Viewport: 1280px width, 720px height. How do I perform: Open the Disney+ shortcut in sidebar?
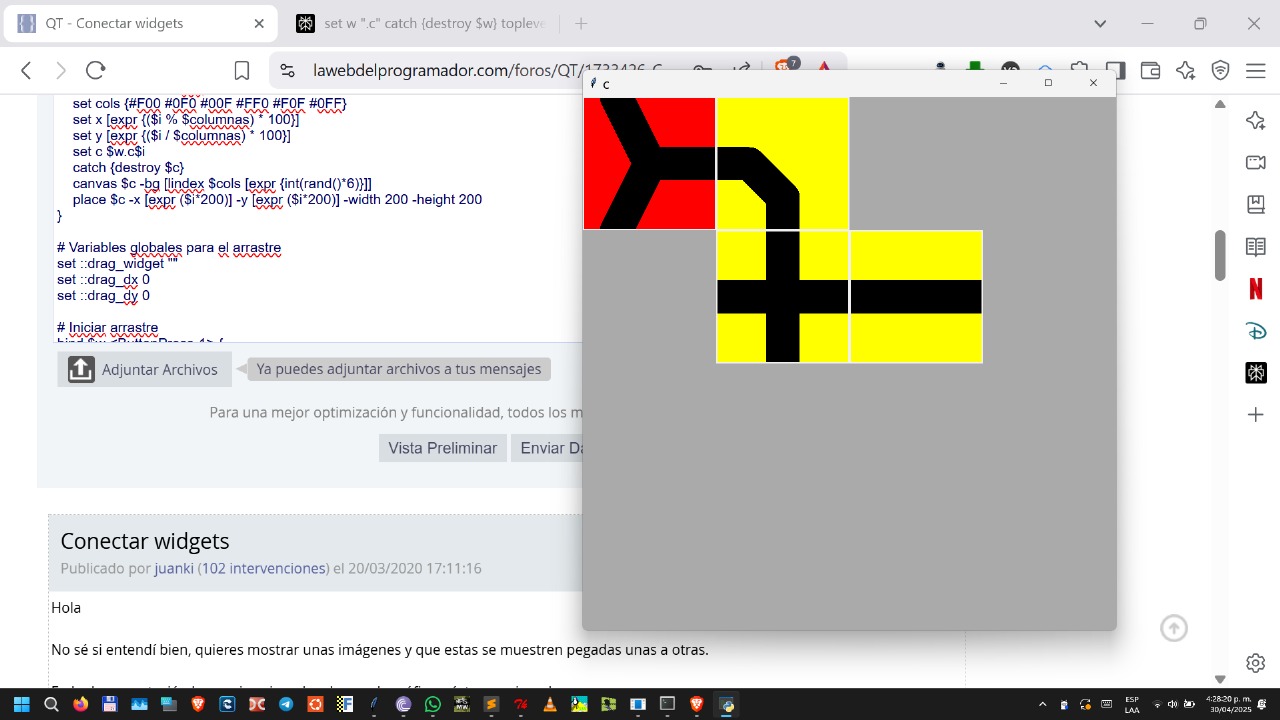pyautogui.click(x=1256, y=331)
